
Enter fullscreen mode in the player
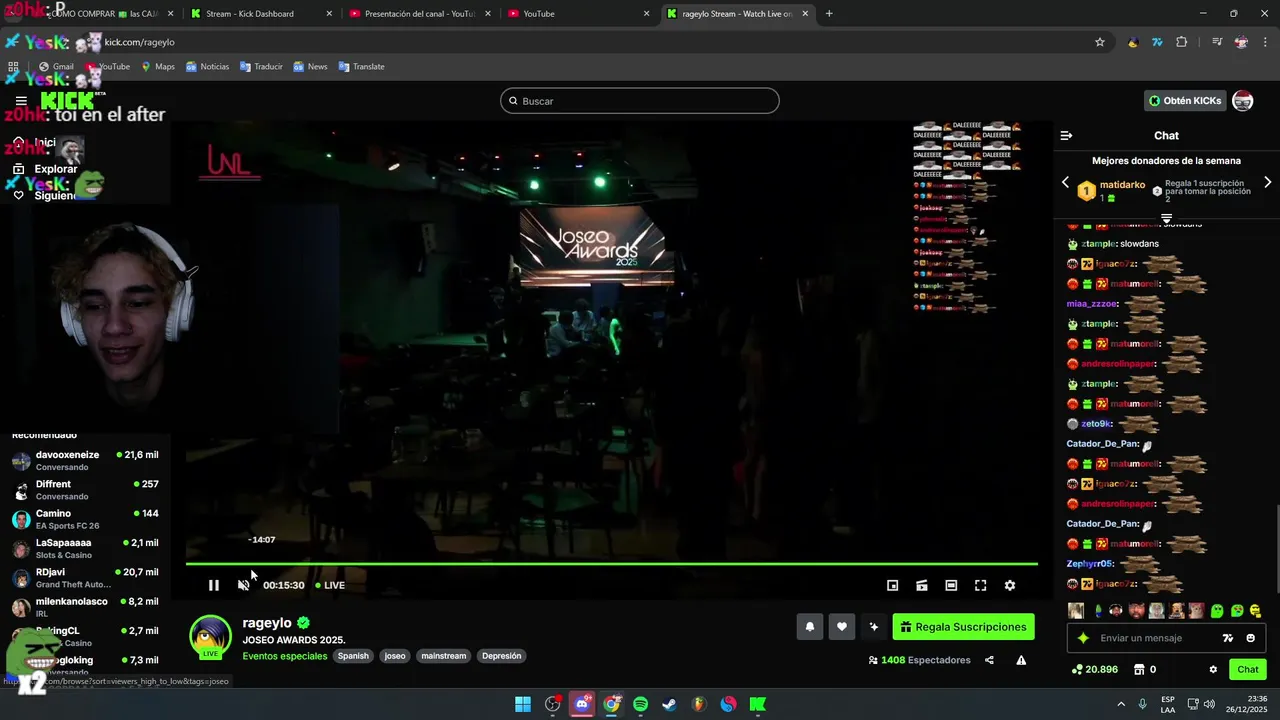980,585
